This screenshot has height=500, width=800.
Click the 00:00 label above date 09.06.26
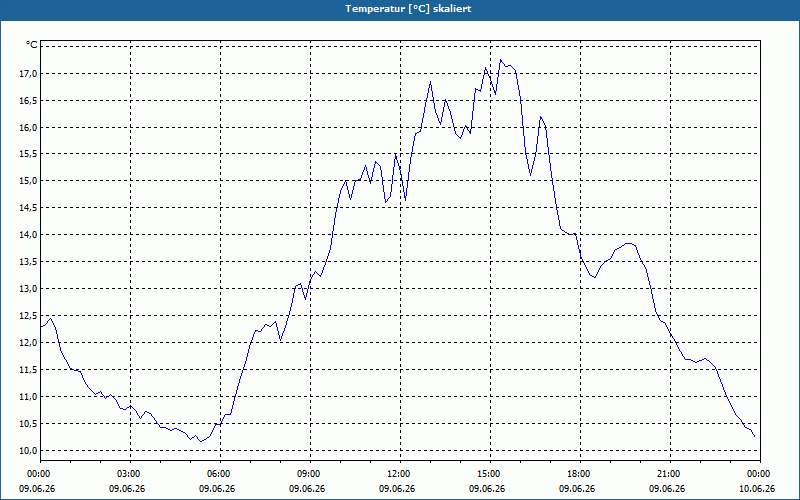[x=37, y=474]
